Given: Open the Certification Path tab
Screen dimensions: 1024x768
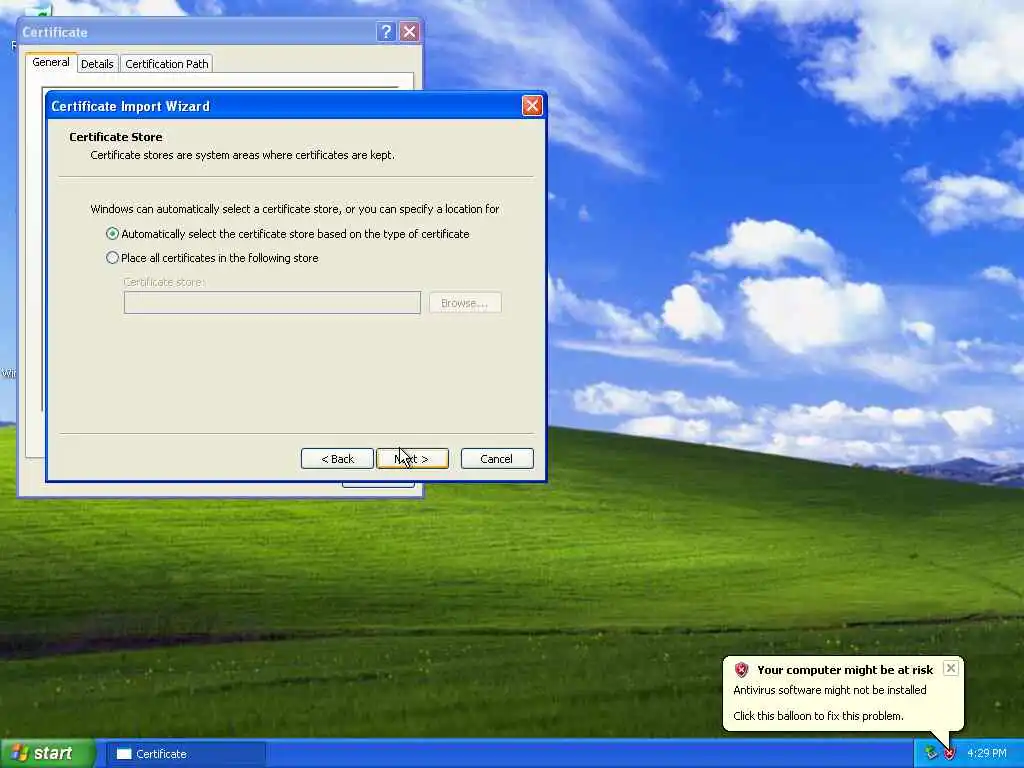Looking at the screenshot, I should click(x=167, y=64).
